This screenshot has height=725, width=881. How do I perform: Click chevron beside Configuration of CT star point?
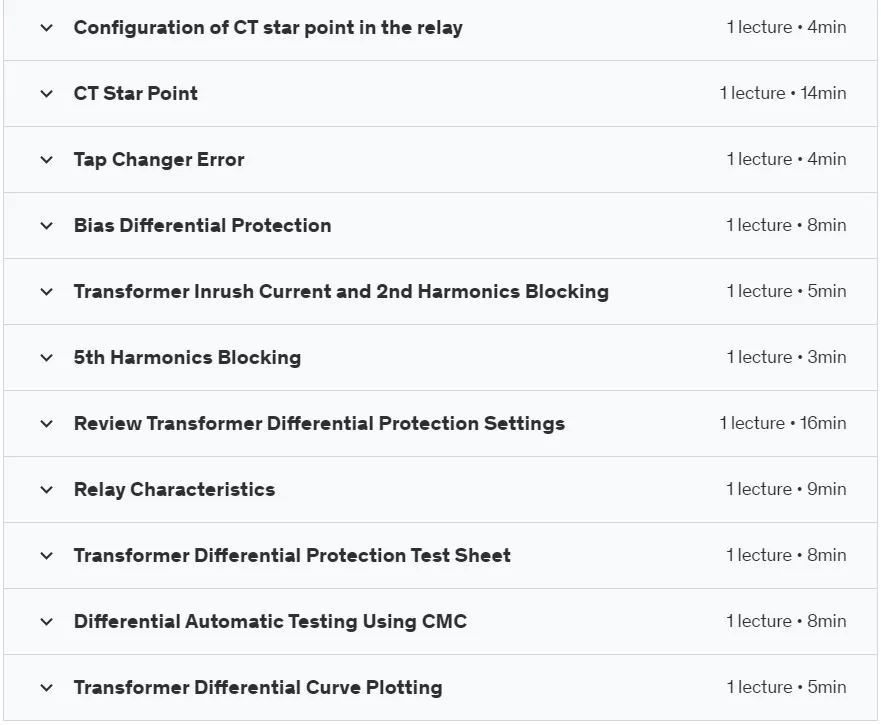(47, 28)
